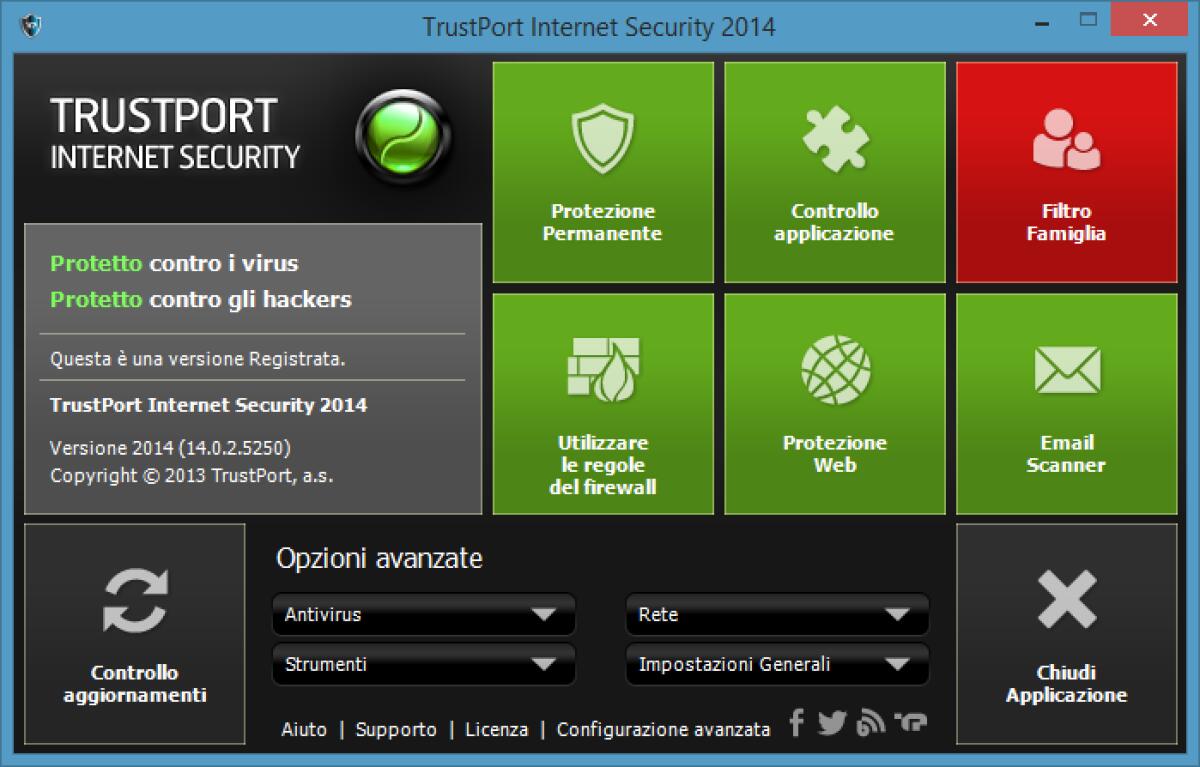Open Protezione Permanente shield tile
The image size is (1200, 767).
click(601, 170)
